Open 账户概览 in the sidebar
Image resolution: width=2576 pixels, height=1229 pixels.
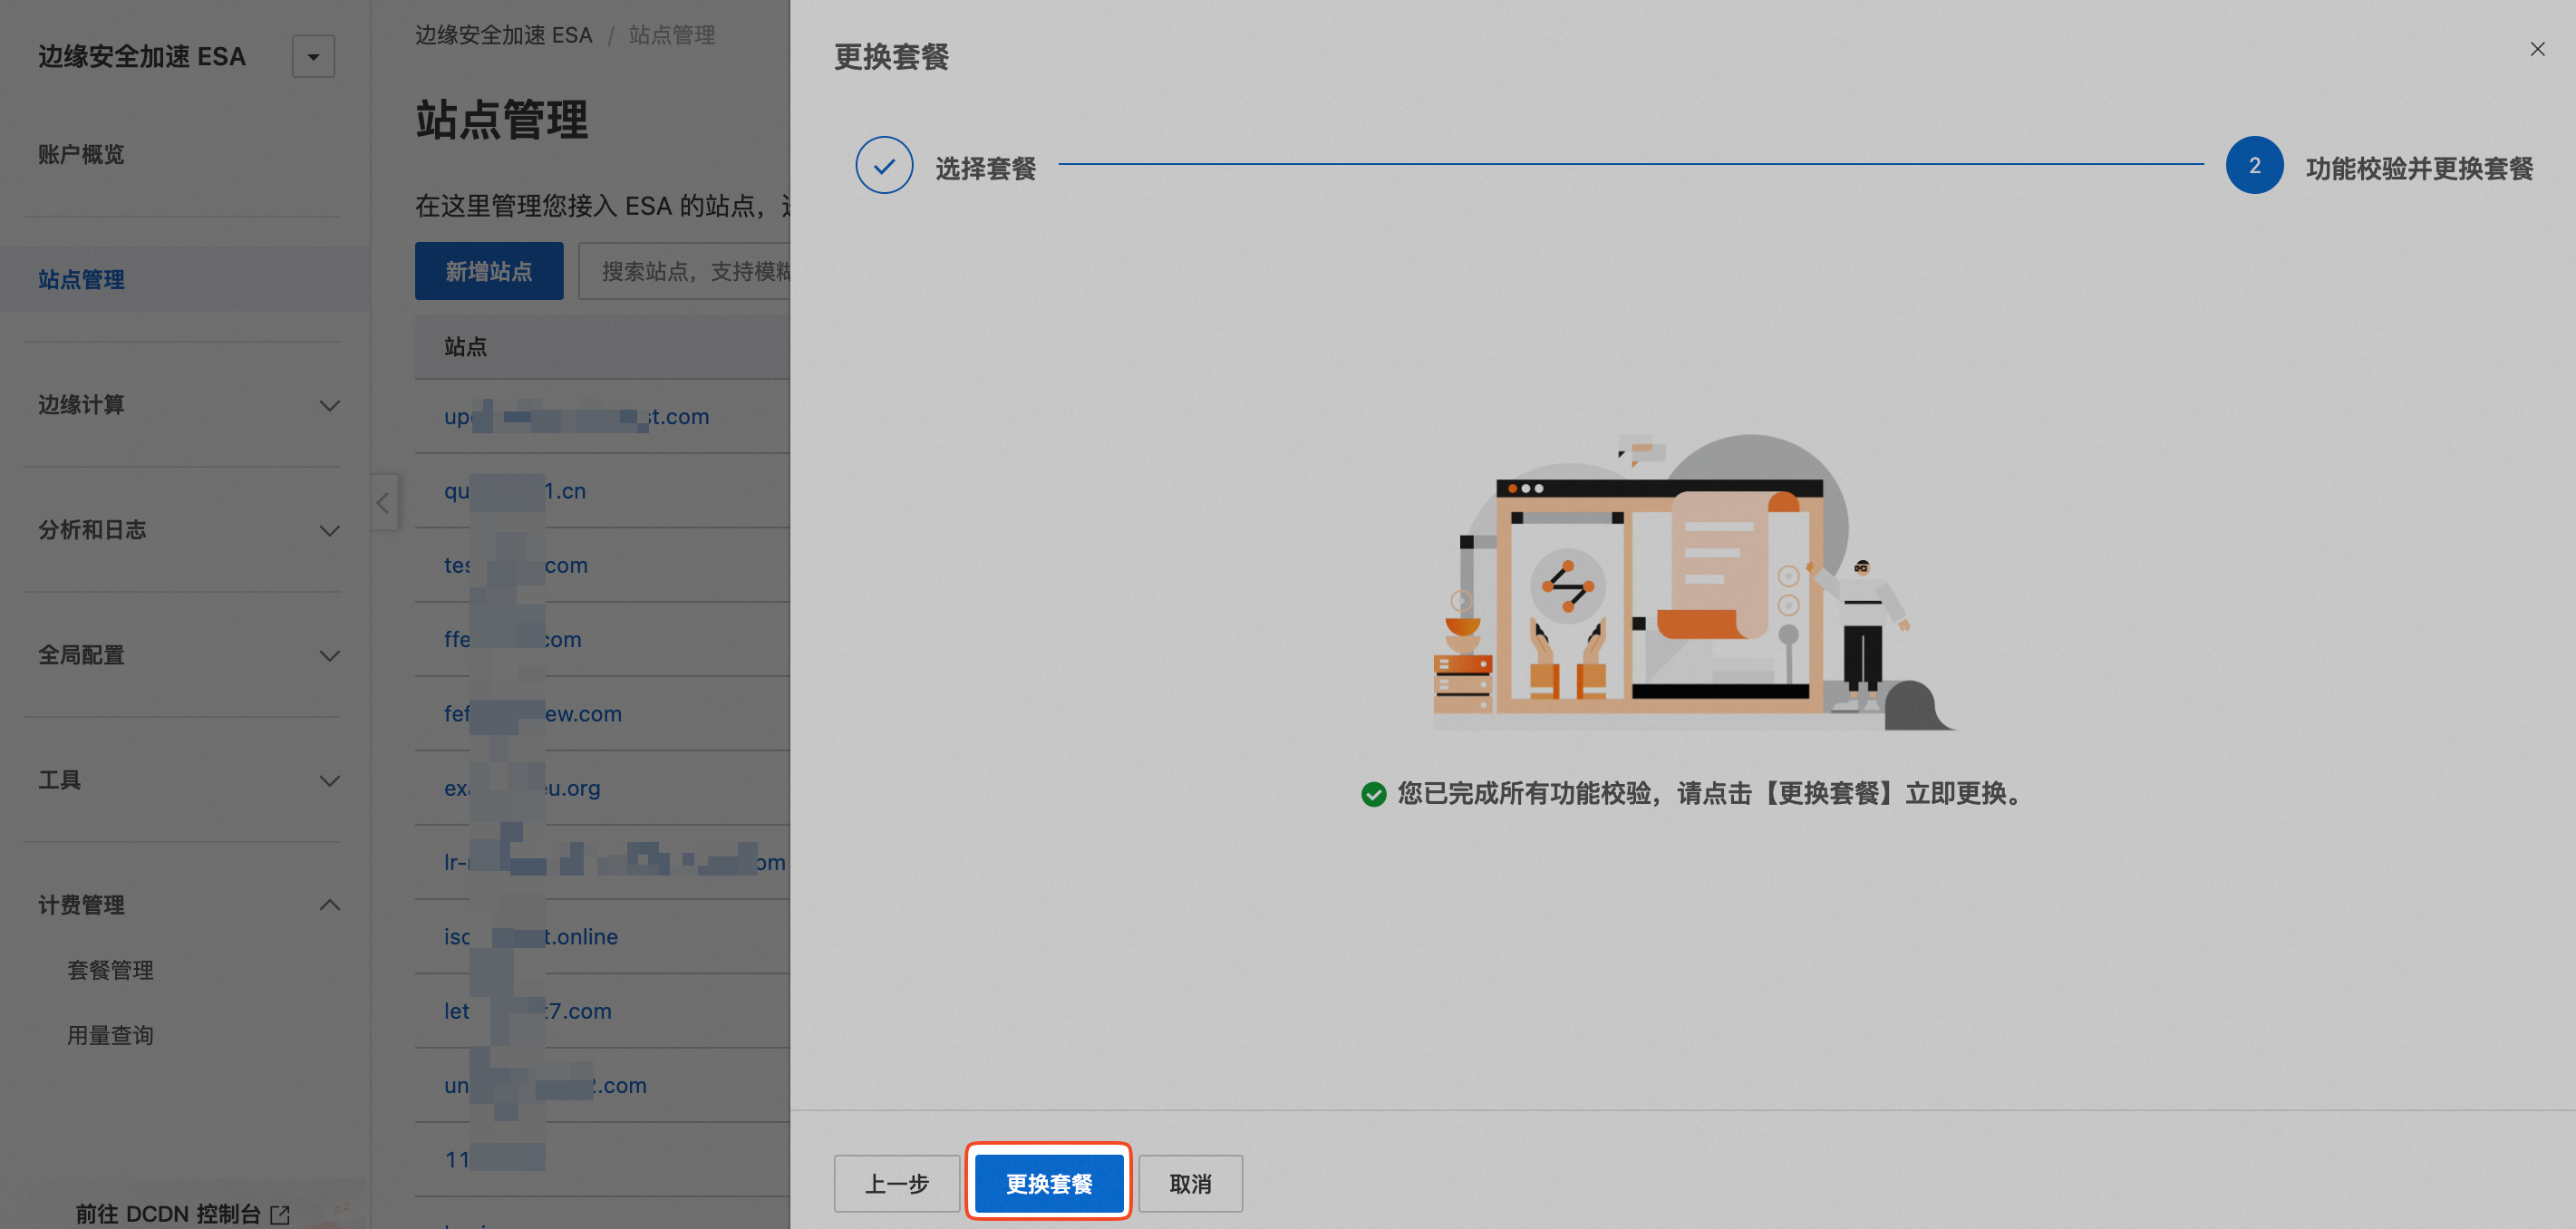[82, 155]
